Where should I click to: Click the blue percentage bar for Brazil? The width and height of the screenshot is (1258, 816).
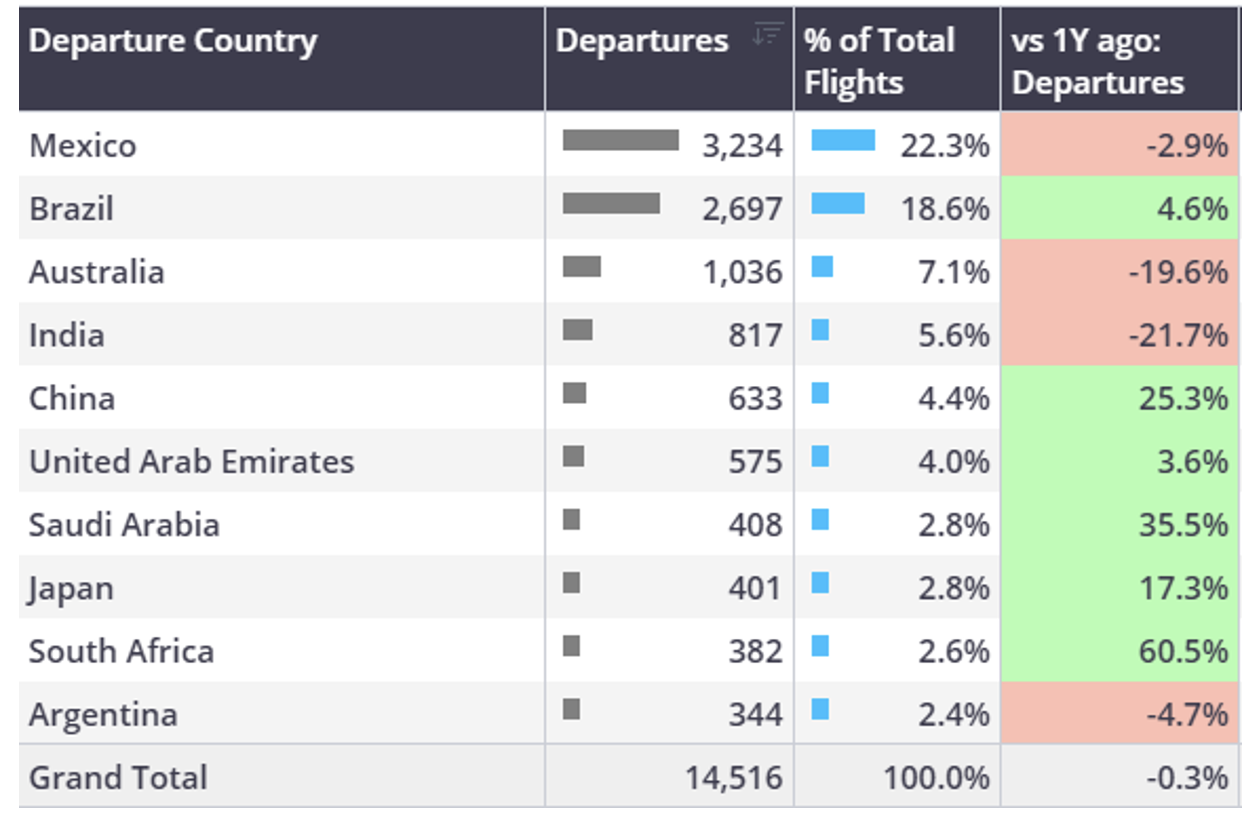pos(838,203)
